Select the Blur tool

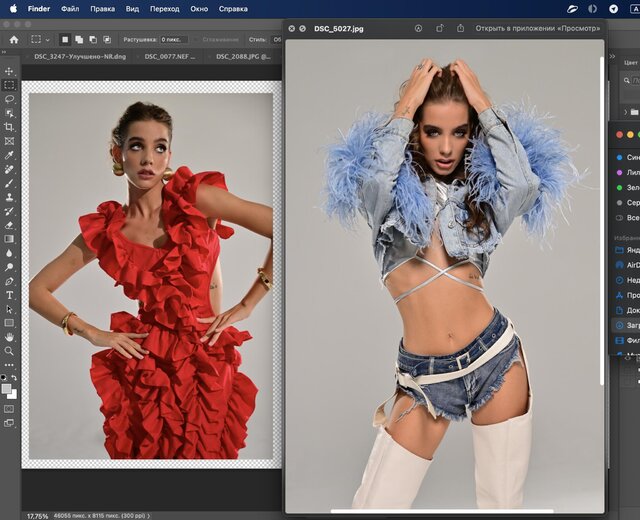(9, 253)
